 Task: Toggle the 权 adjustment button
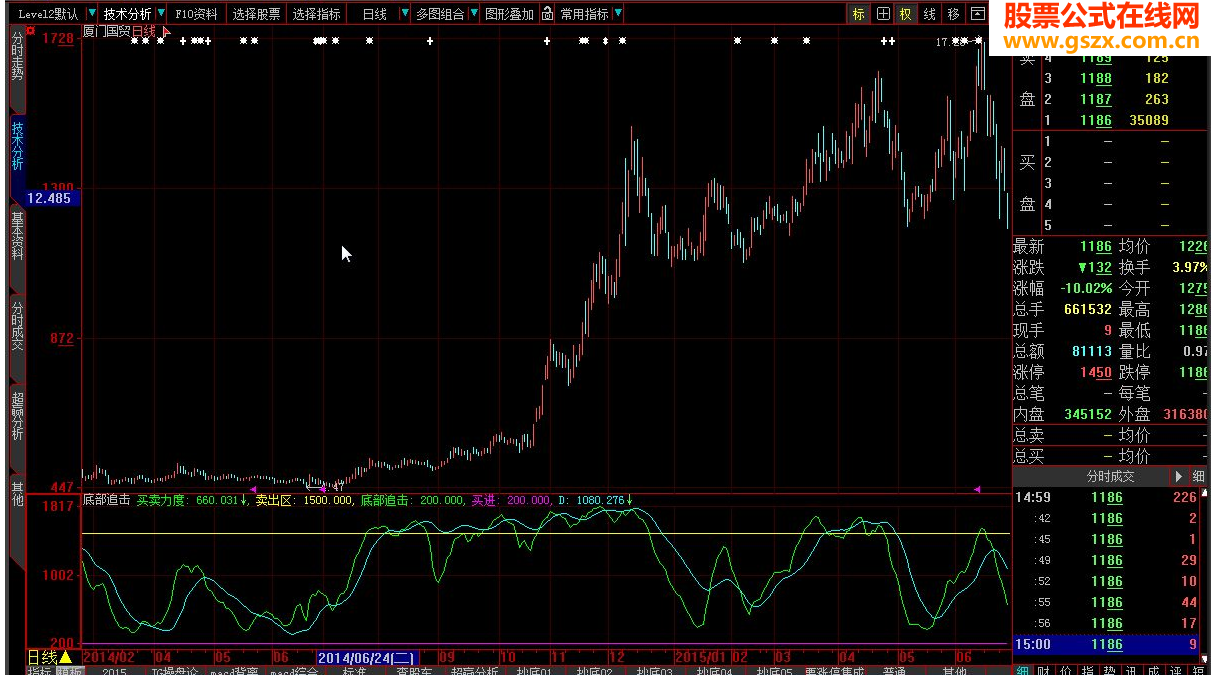pyautogui.click(x=906, y=14)
